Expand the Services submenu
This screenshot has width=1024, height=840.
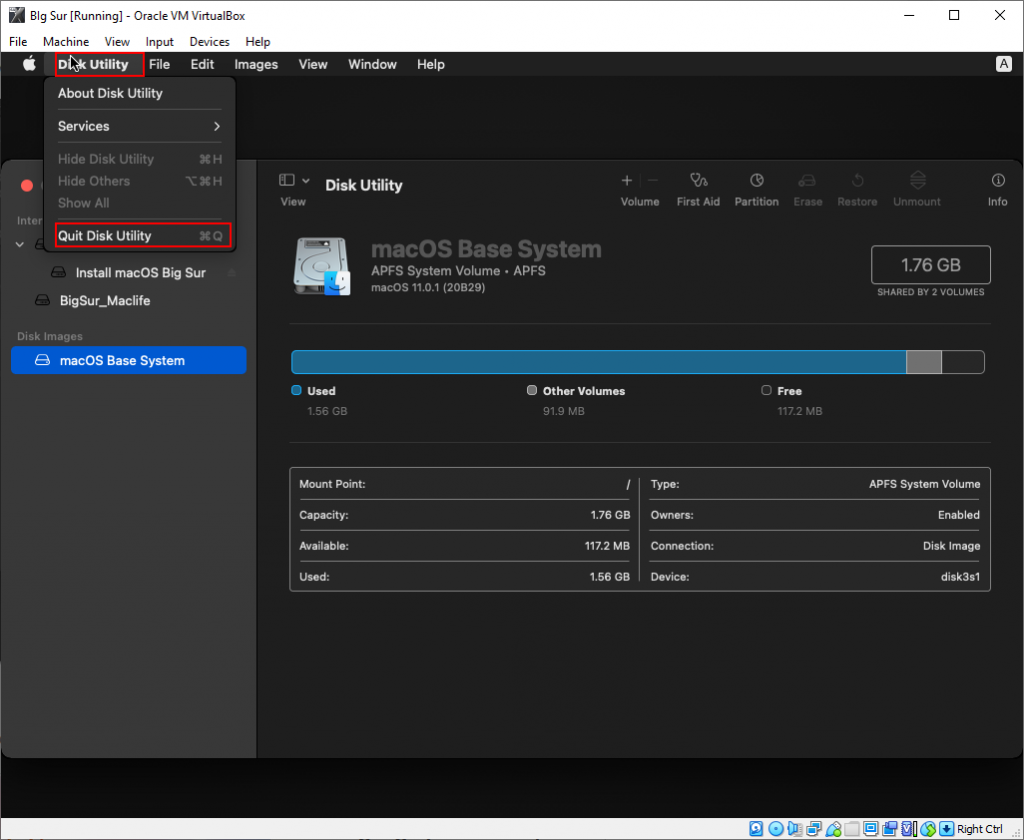(x=139, y=126)
